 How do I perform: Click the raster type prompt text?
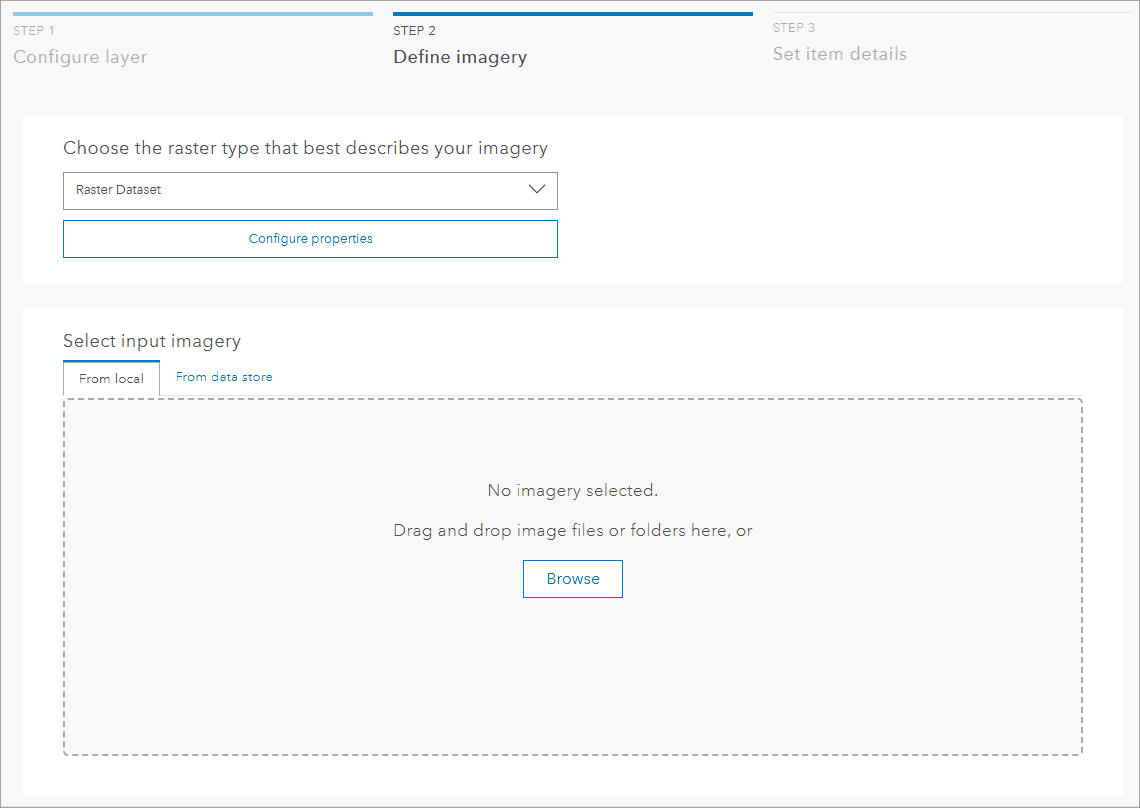[305, 147]
